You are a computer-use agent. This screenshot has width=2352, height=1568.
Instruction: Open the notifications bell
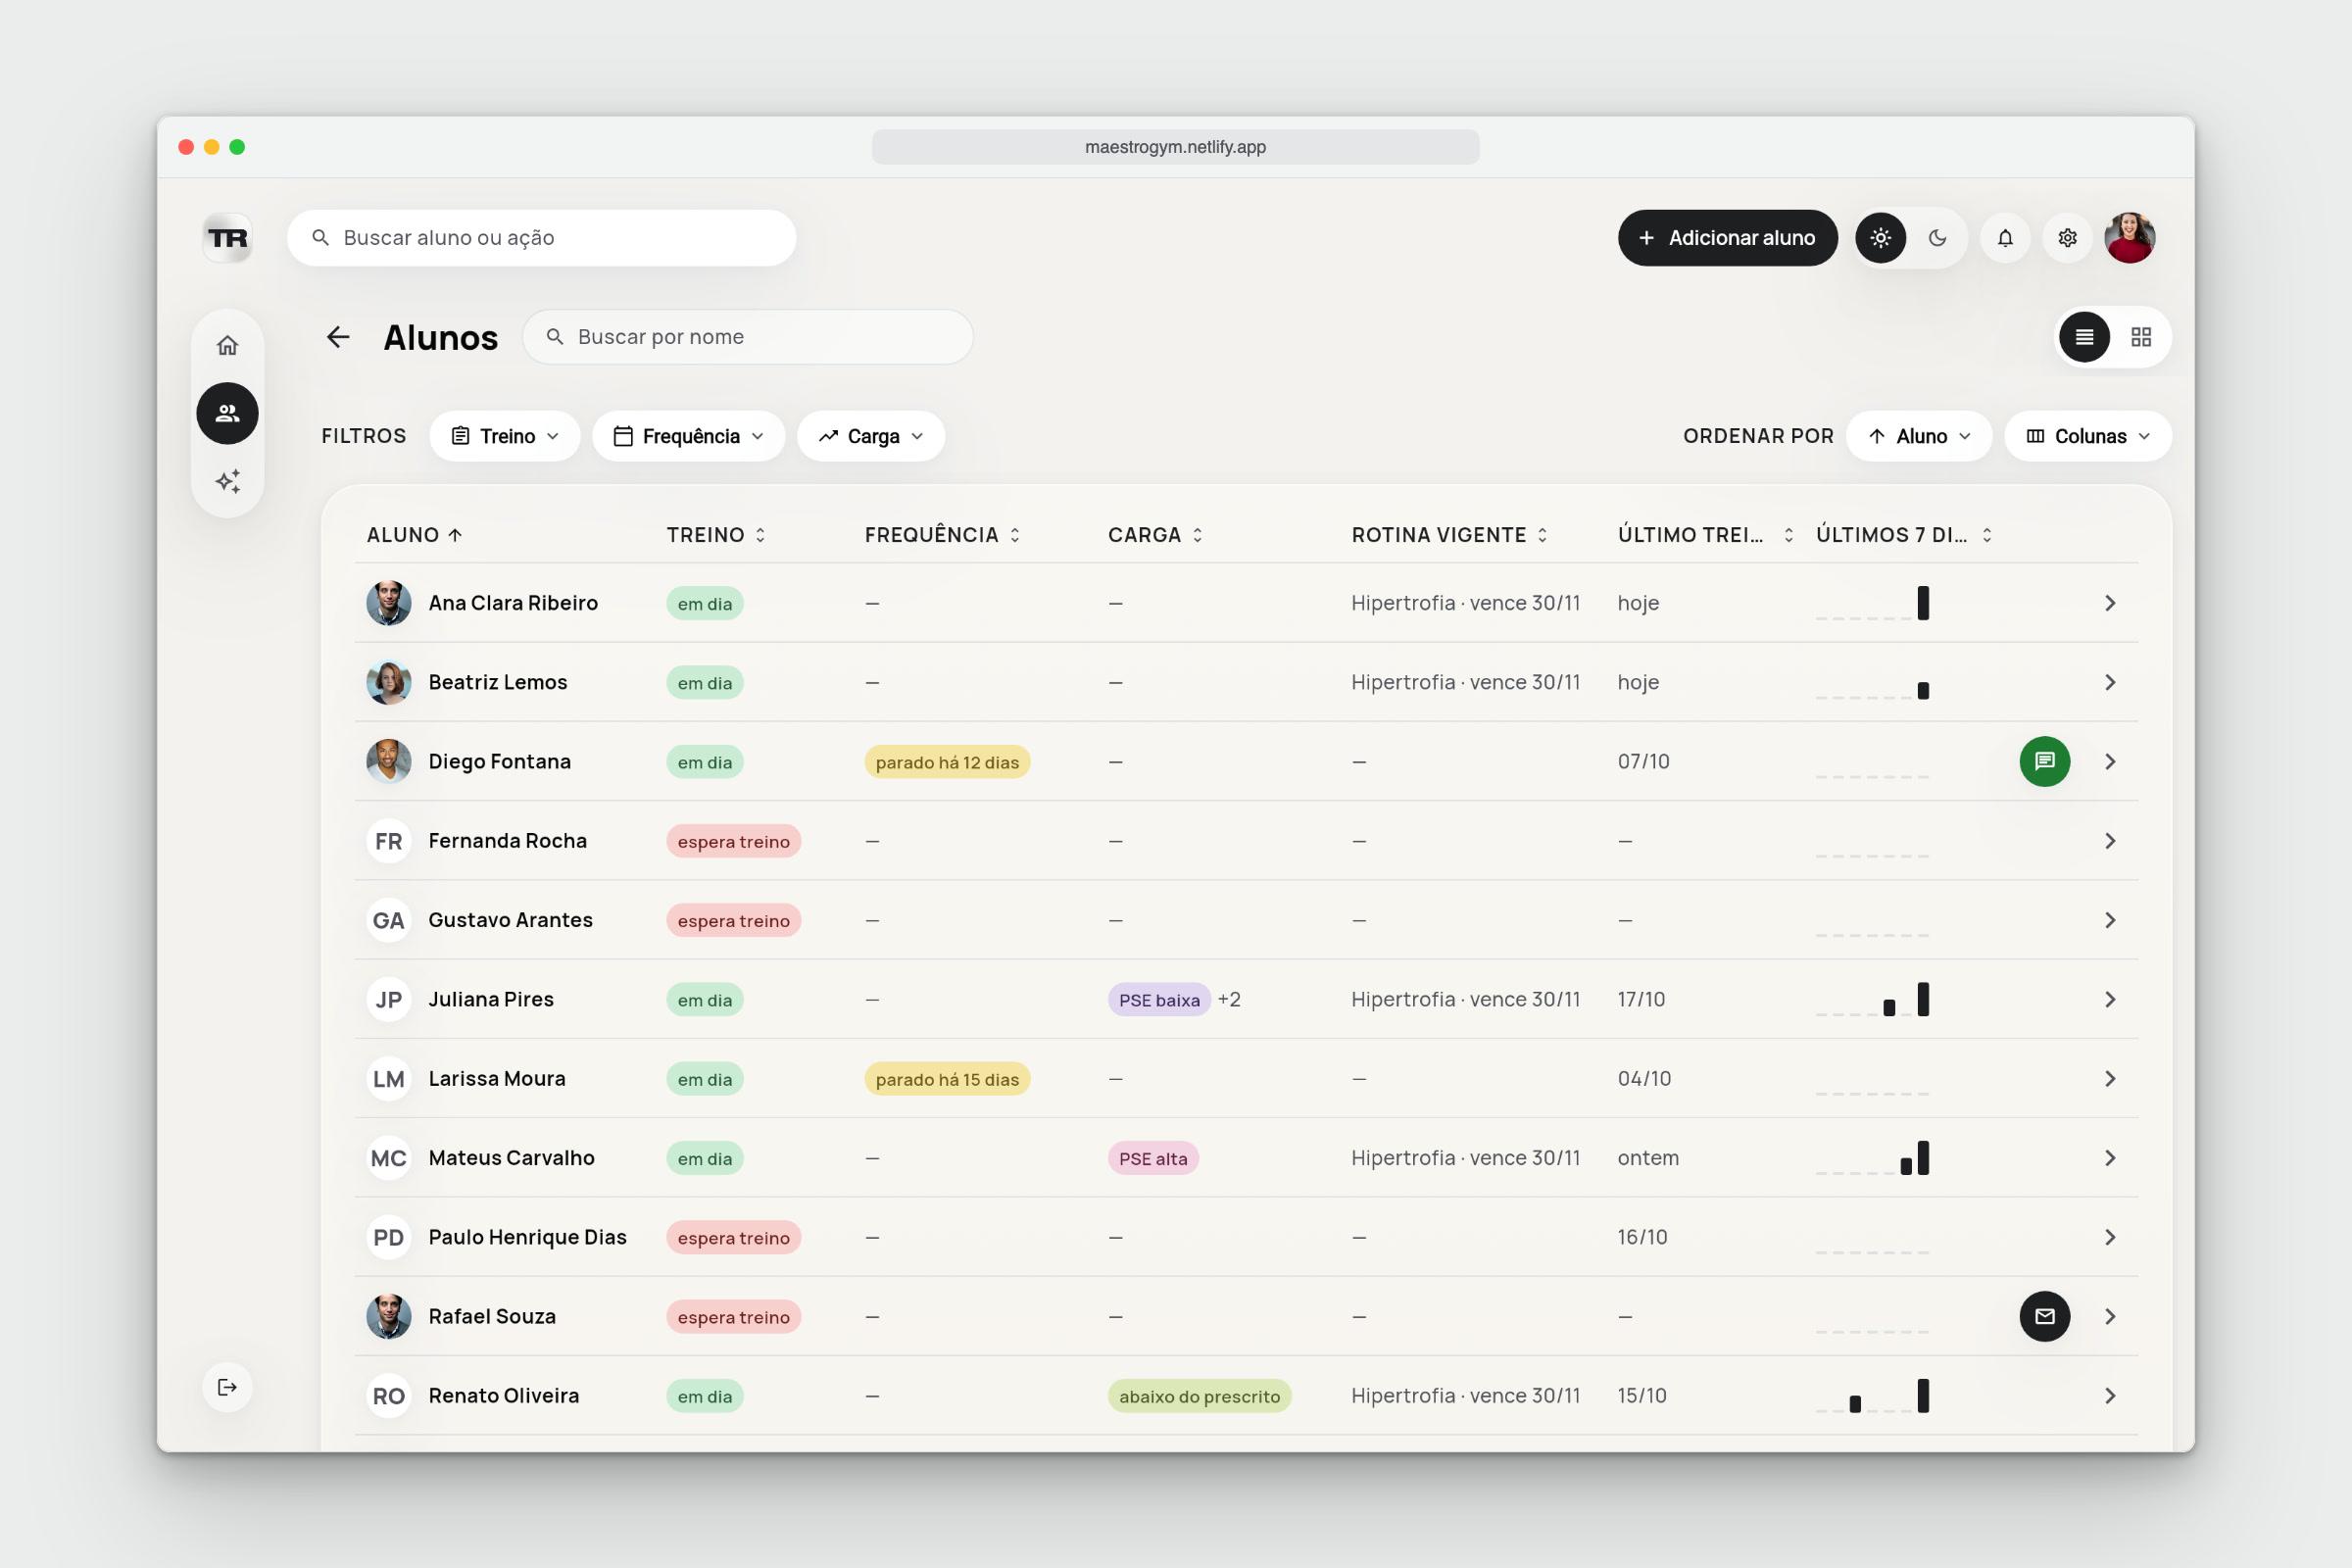click(x=2005, y=238)
